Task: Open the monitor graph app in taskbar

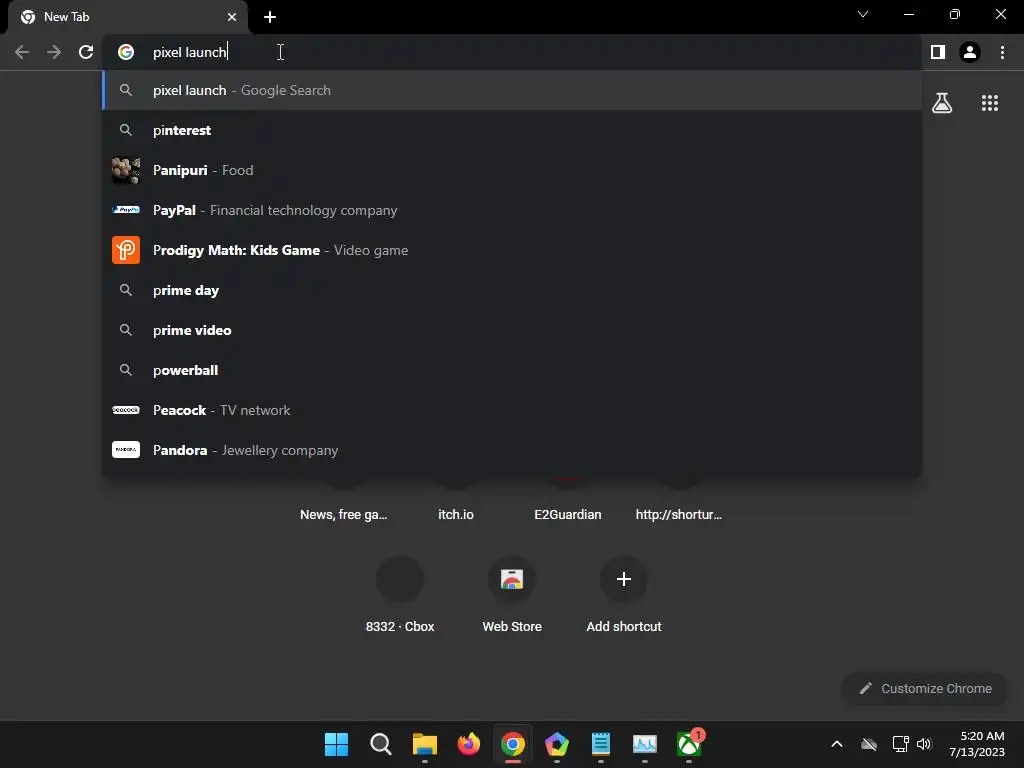Action: pyautogui.click(x=645, y=744)
